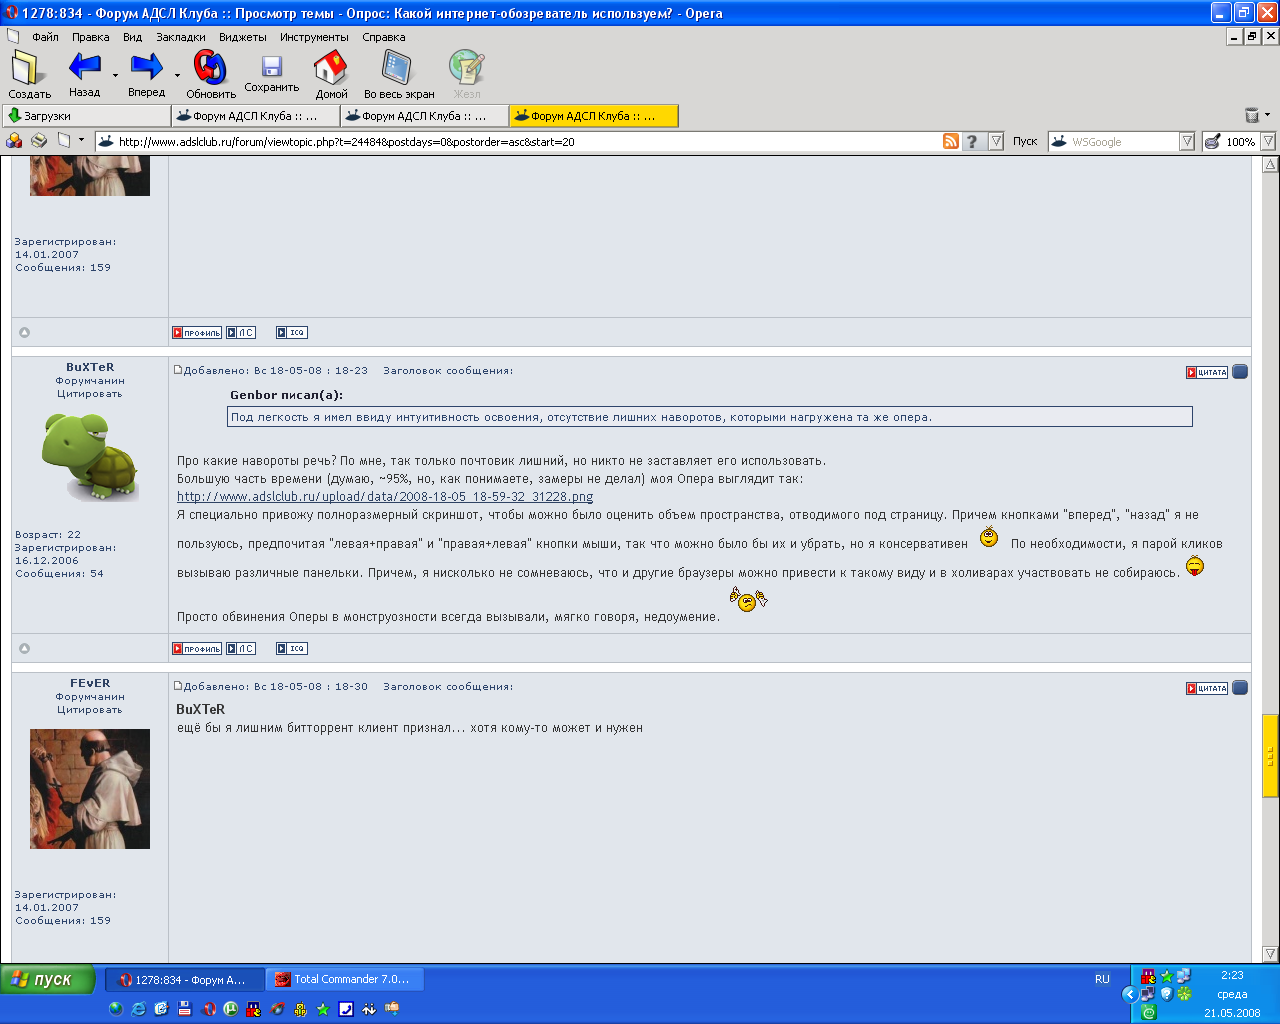Click the BuXTeR username in the sidebar
The width and height of the screenshot is (1280, 1024).
(90, 367)
